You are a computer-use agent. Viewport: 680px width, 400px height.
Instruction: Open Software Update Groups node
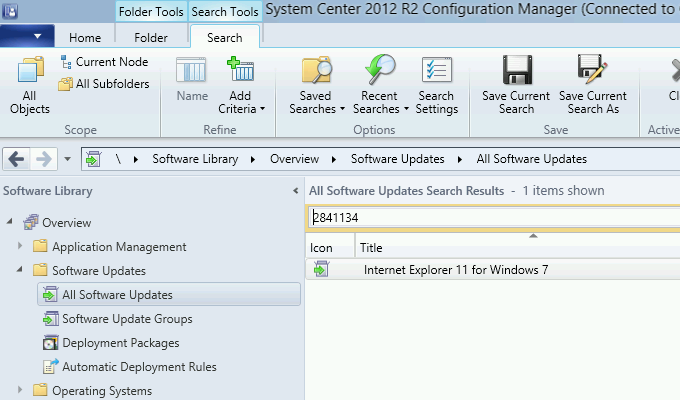tap(118, 319)
